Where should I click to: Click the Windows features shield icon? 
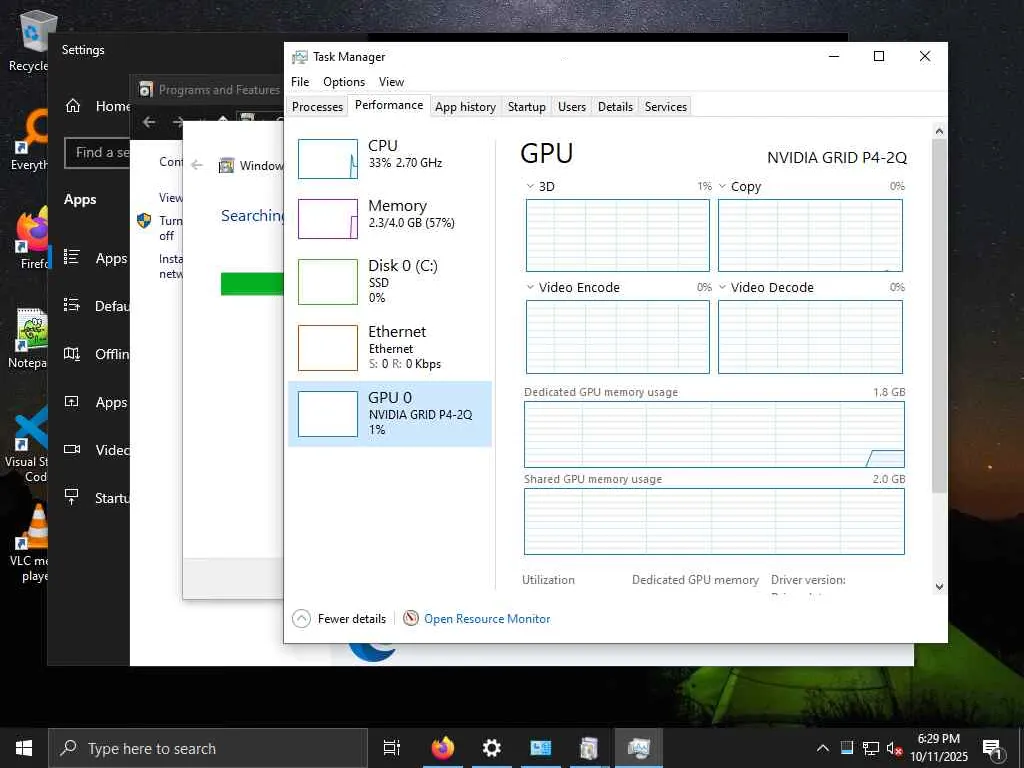144,221
